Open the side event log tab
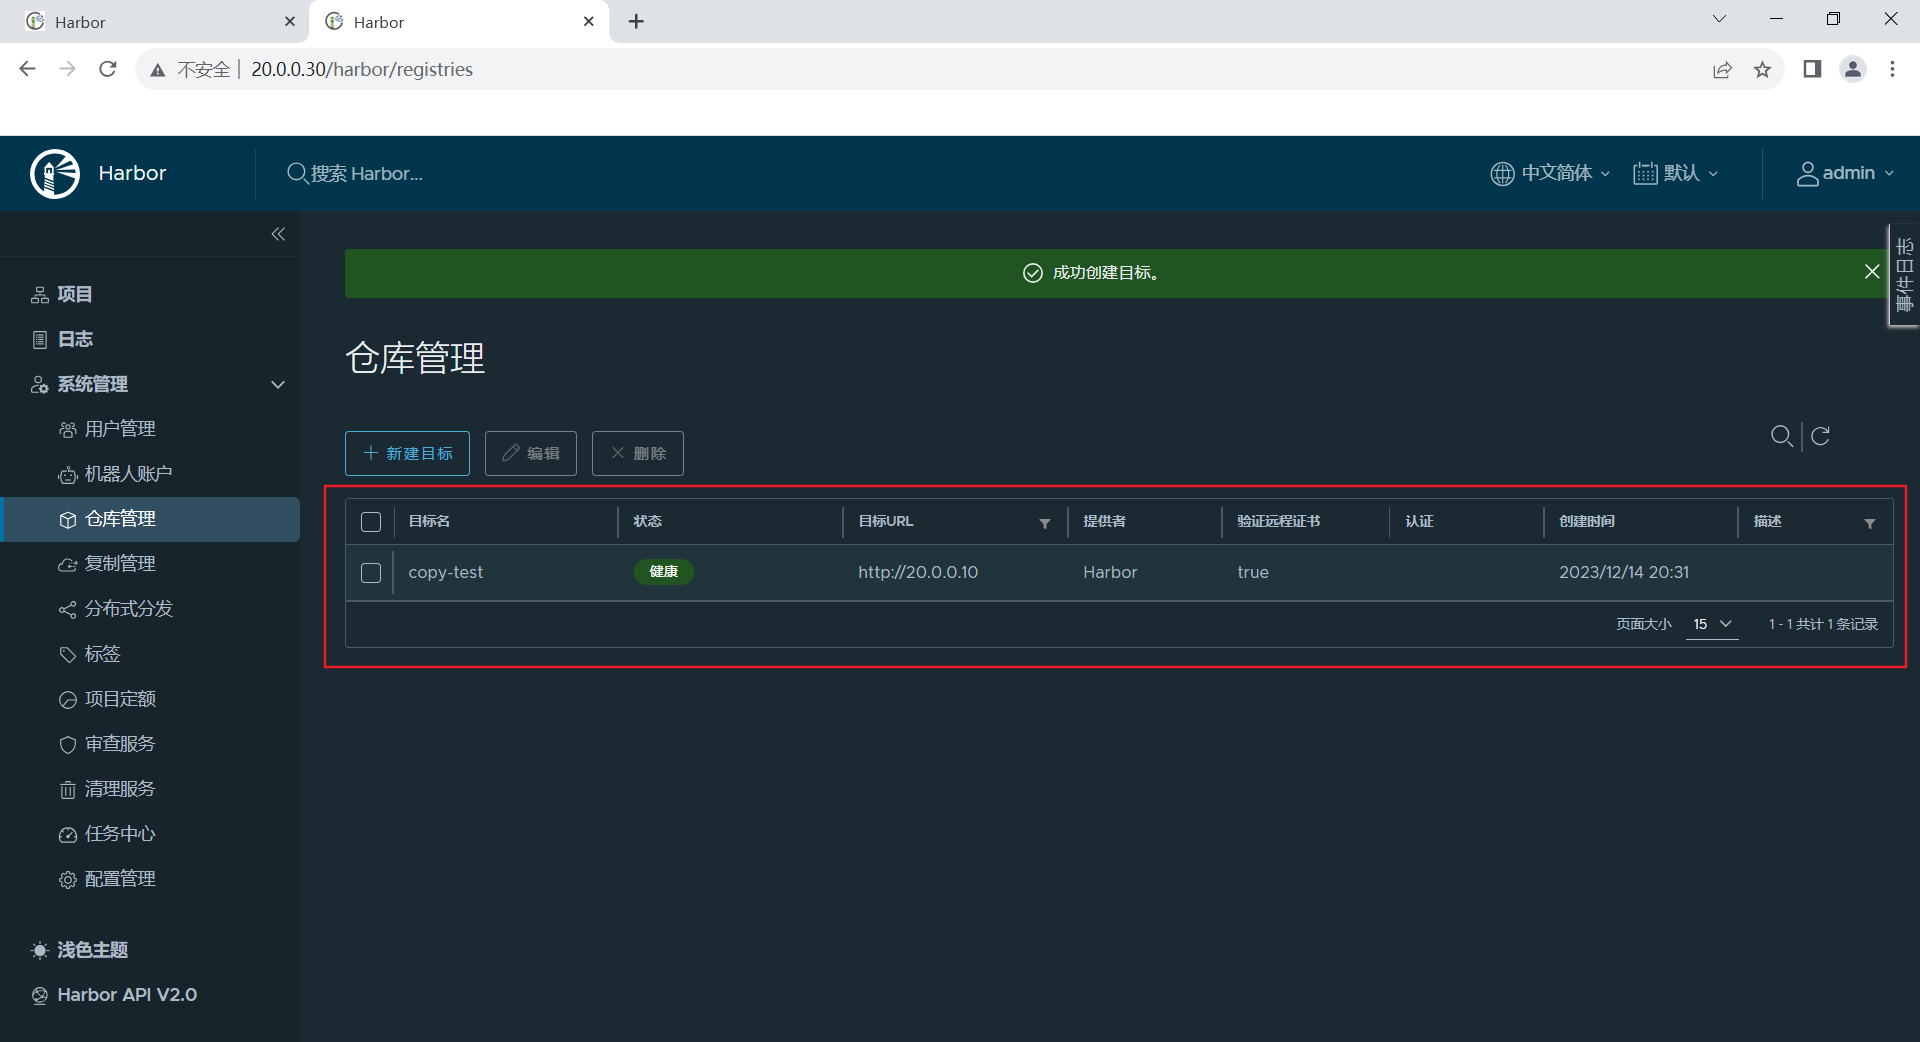1920x1042 pixels. pos(1904,275)
